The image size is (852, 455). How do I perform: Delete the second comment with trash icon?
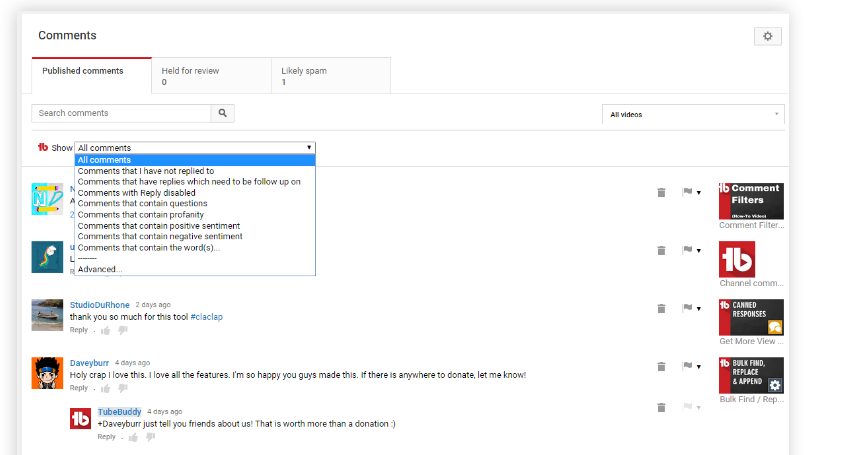click(661, 251)
